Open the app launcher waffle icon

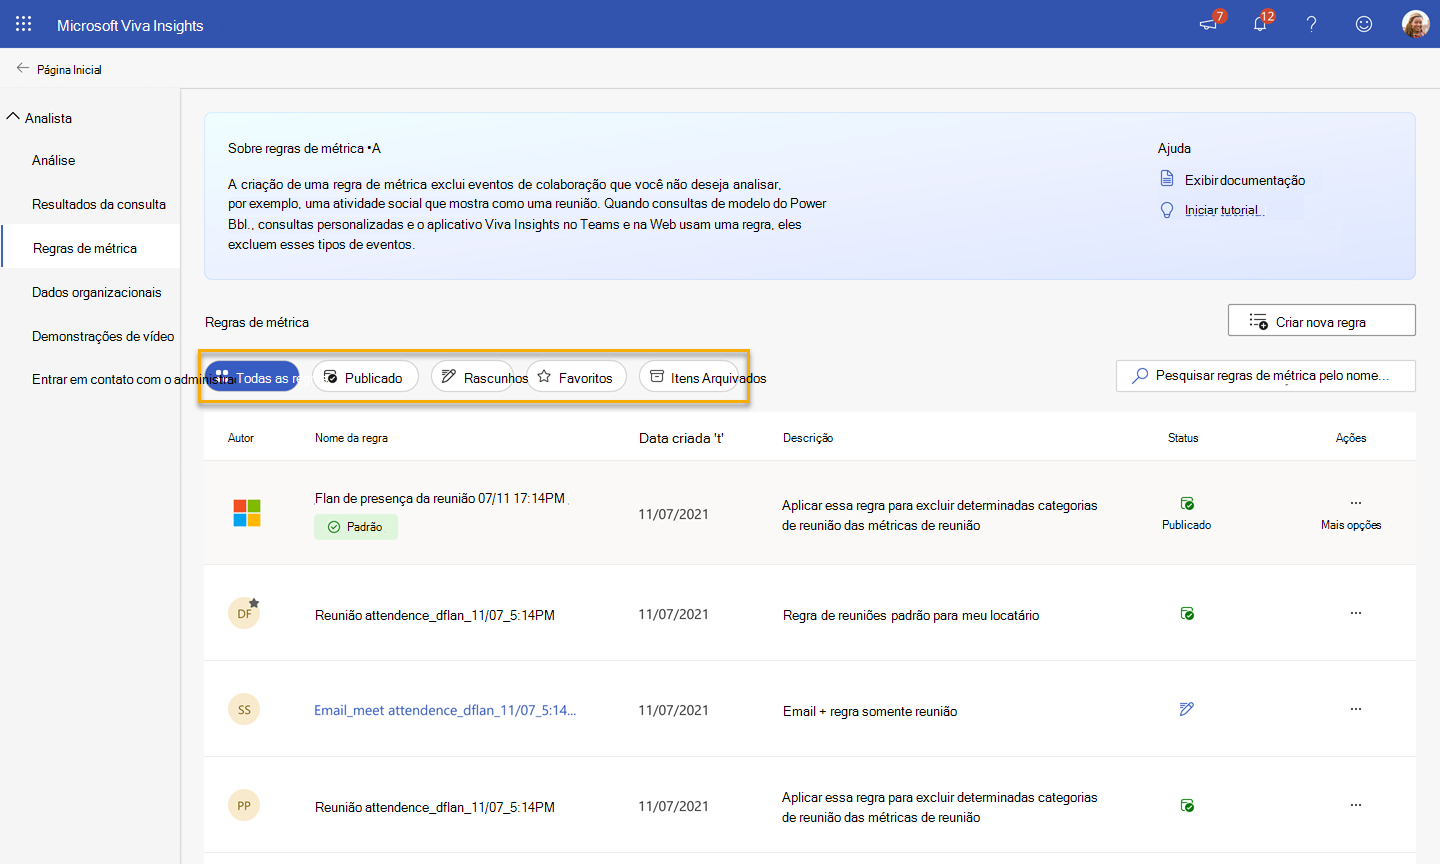[x=23, y=23]
